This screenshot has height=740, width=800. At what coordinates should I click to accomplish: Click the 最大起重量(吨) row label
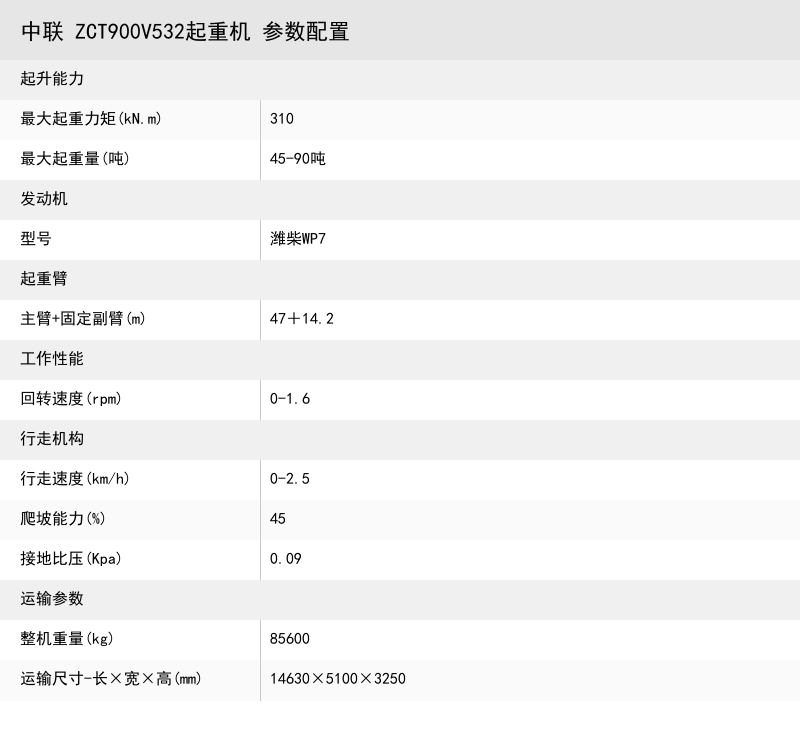(x=77, y=159)
